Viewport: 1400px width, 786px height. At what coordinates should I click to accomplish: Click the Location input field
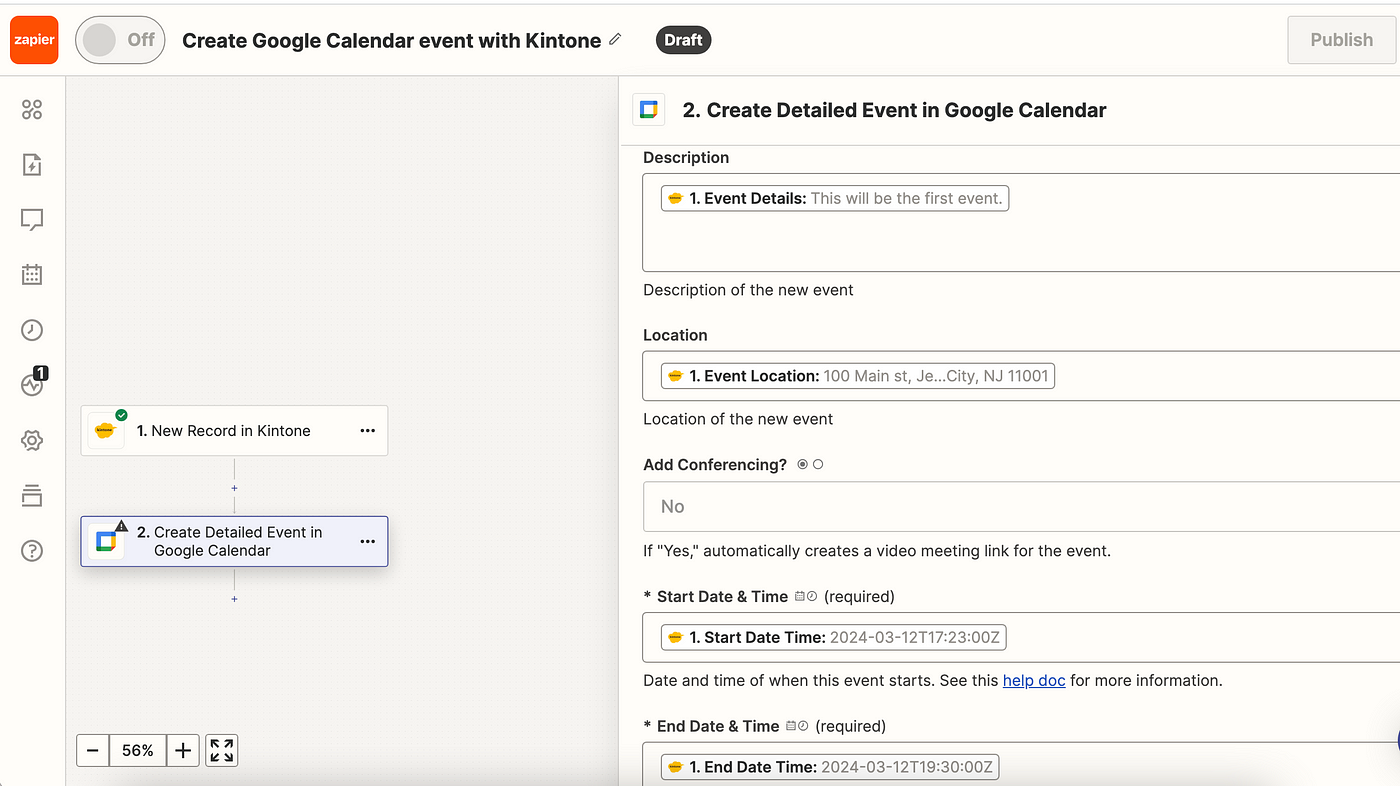tap(1020, 376)
